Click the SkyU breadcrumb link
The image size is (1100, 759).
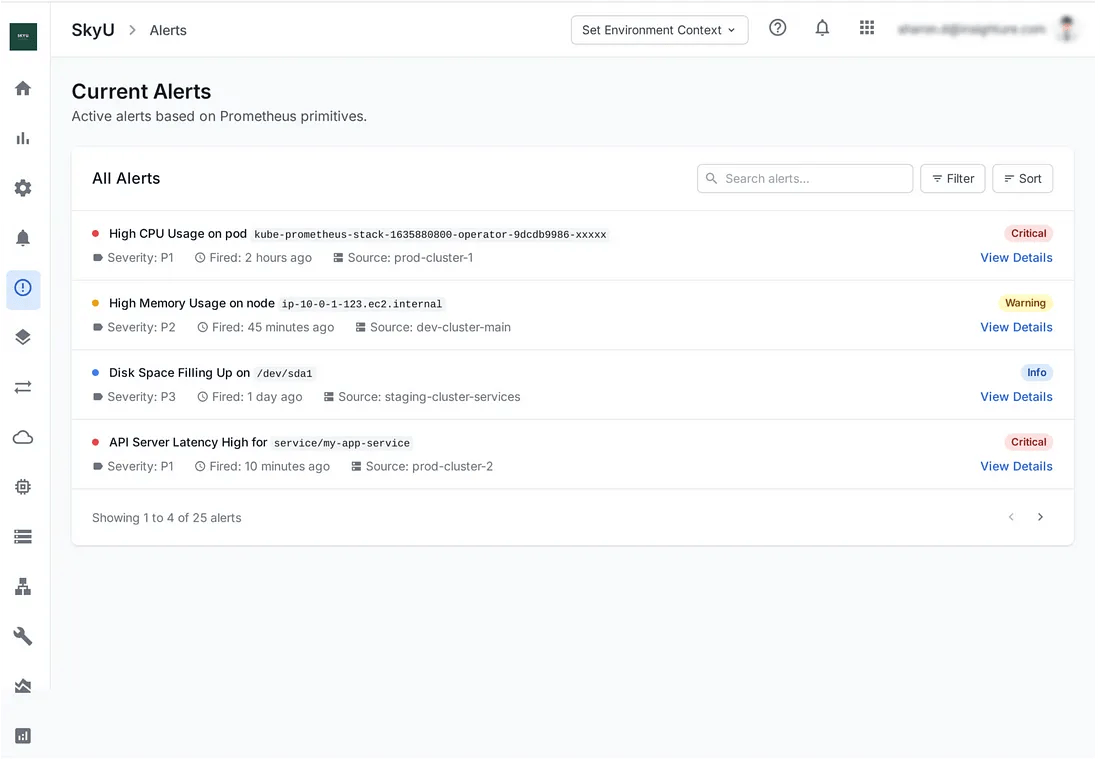[93, 30]
